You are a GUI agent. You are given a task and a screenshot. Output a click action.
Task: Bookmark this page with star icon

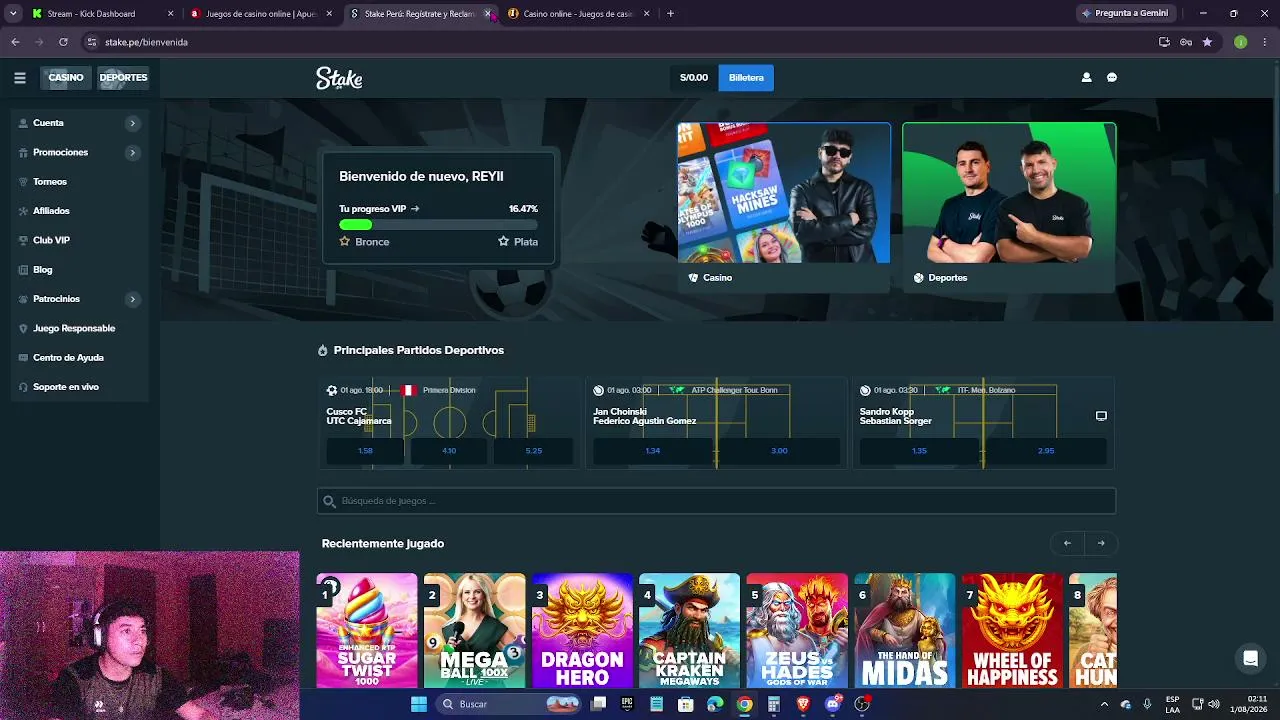point(1207,42)
